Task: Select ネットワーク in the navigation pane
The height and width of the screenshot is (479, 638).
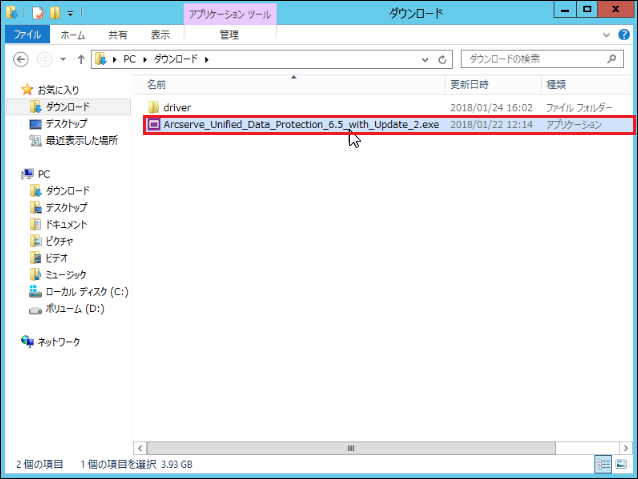Action: (x=59, y=342)
